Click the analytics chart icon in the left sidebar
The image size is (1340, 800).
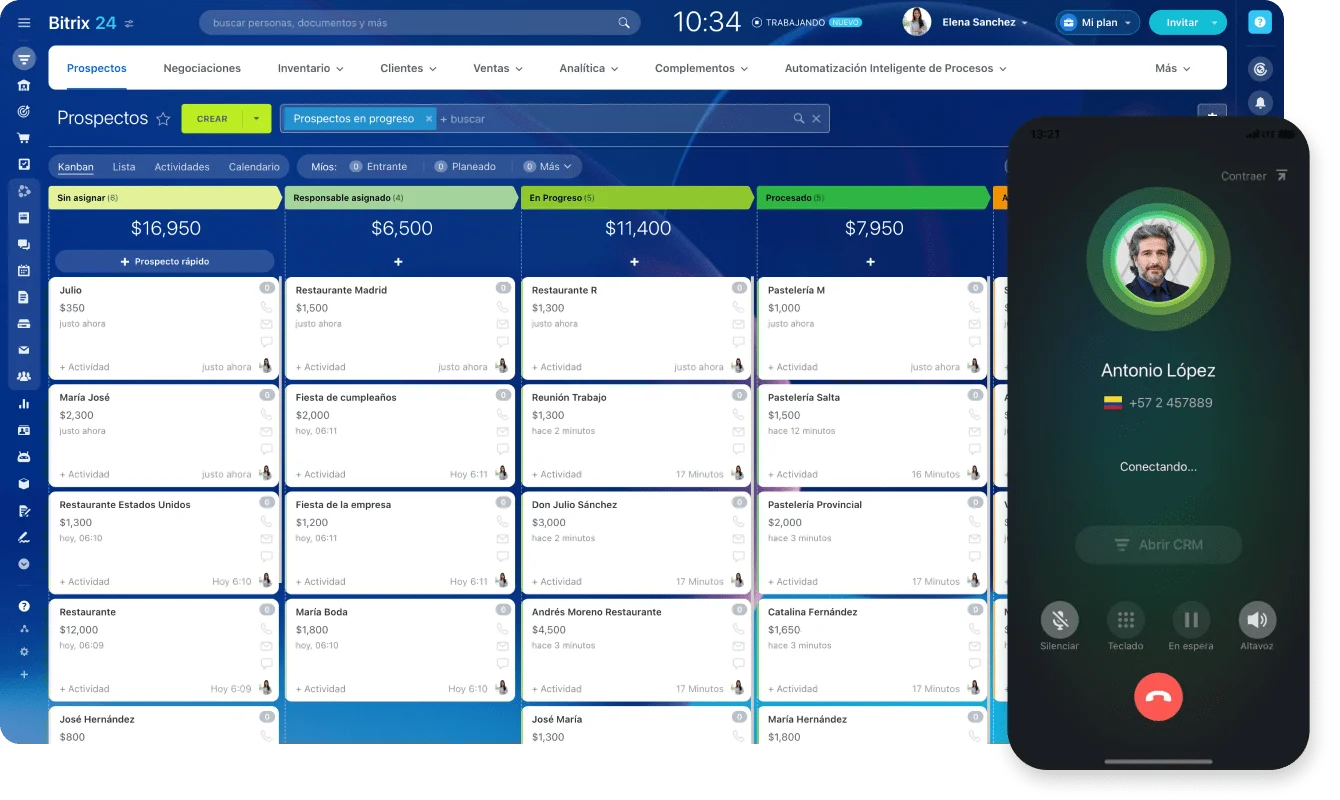(x=22, y=404)
